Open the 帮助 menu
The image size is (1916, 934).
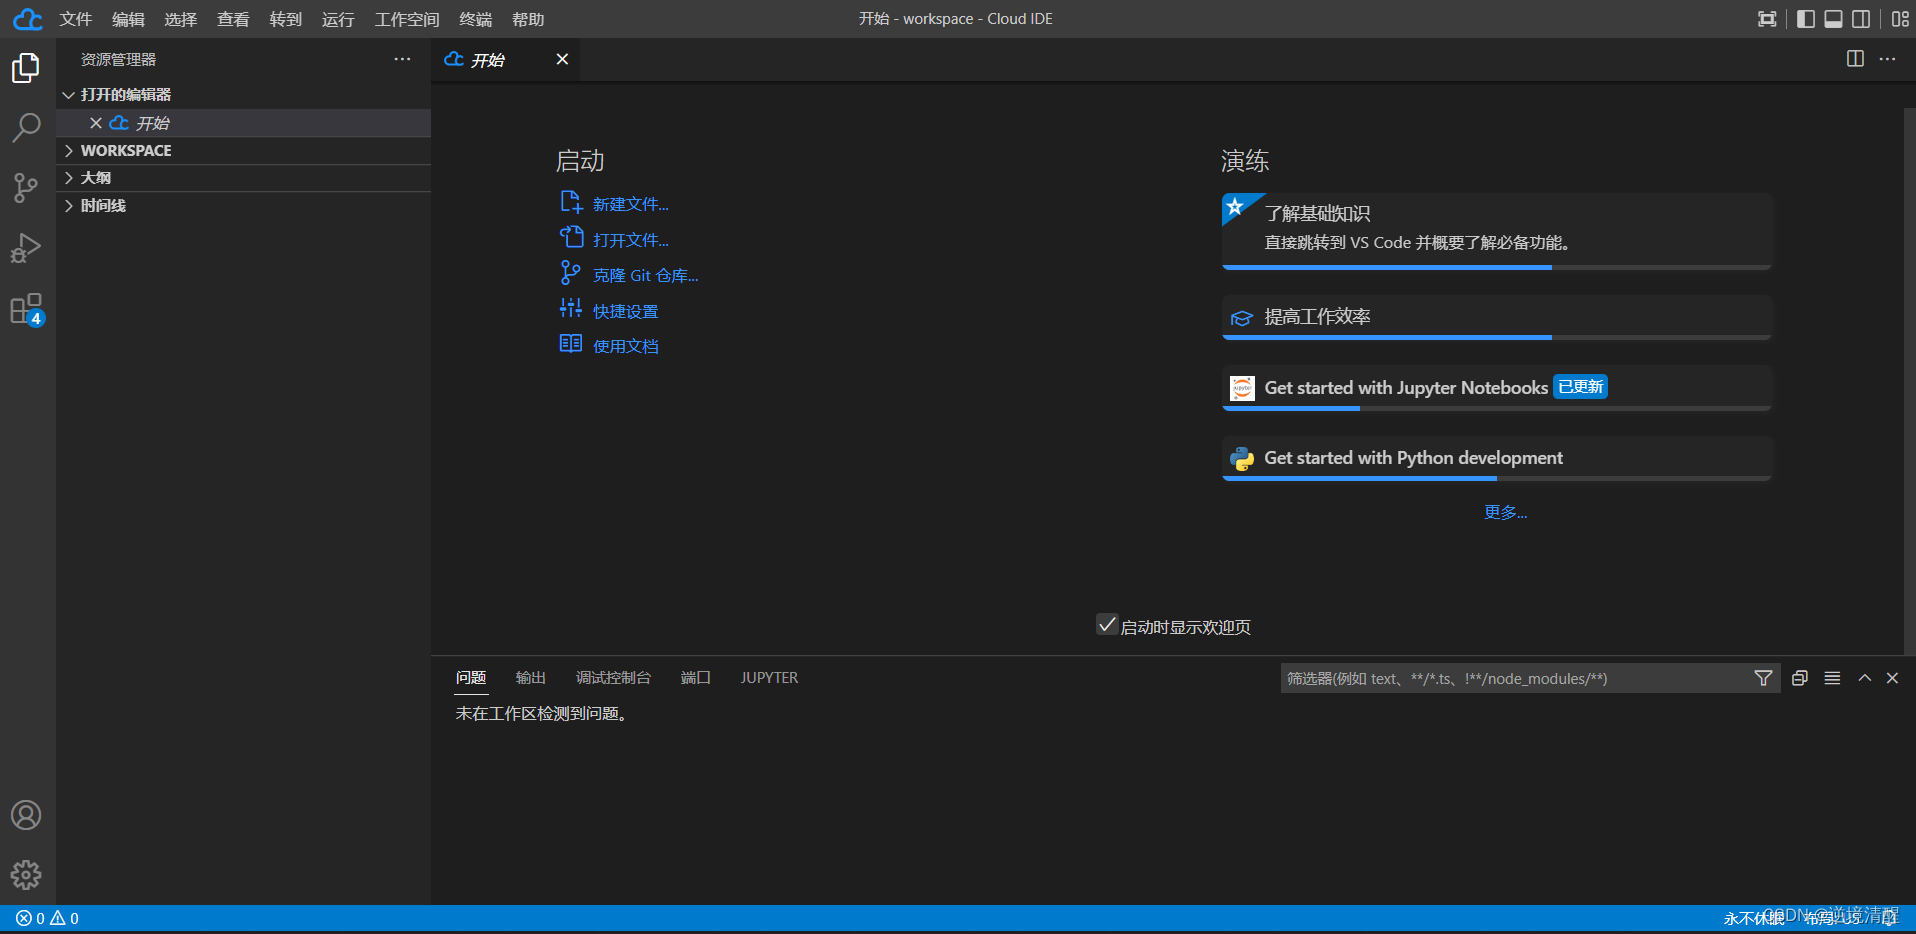tap(528, 19)
